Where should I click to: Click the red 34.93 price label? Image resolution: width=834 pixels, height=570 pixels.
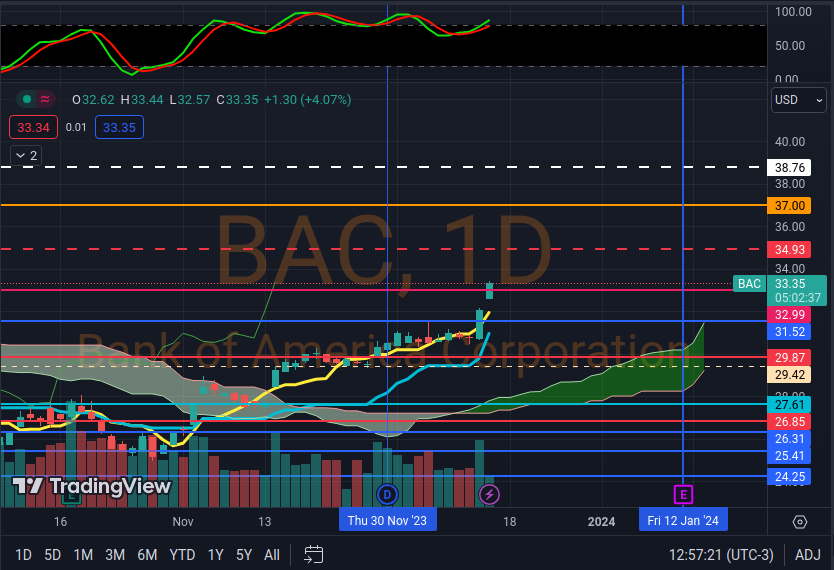click(x=789, y=249)
